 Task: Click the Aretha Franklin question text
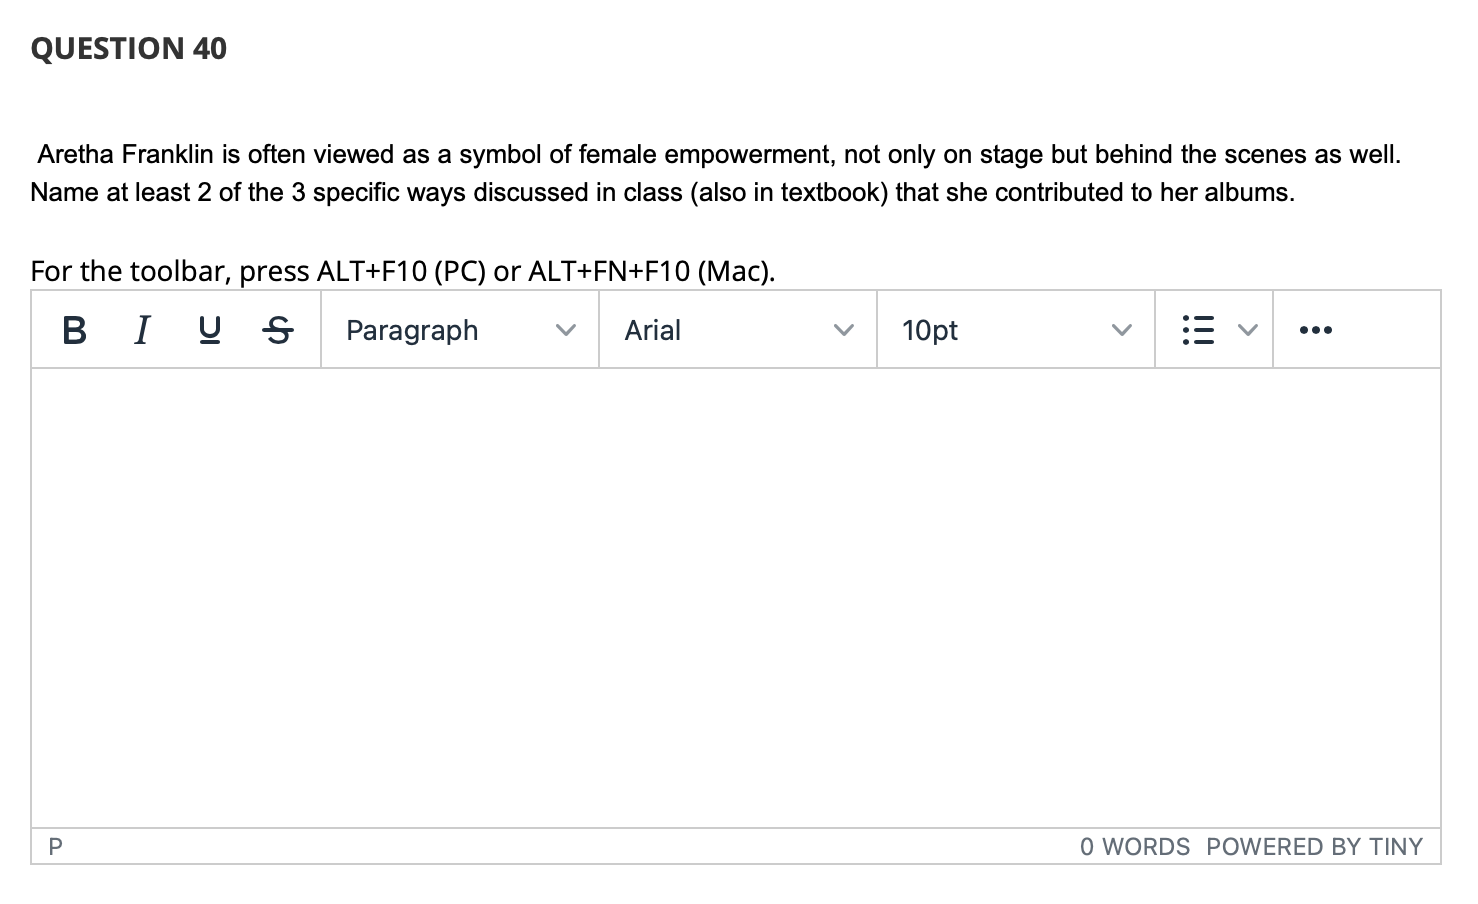pyautogui.click(x=716, y=173)
